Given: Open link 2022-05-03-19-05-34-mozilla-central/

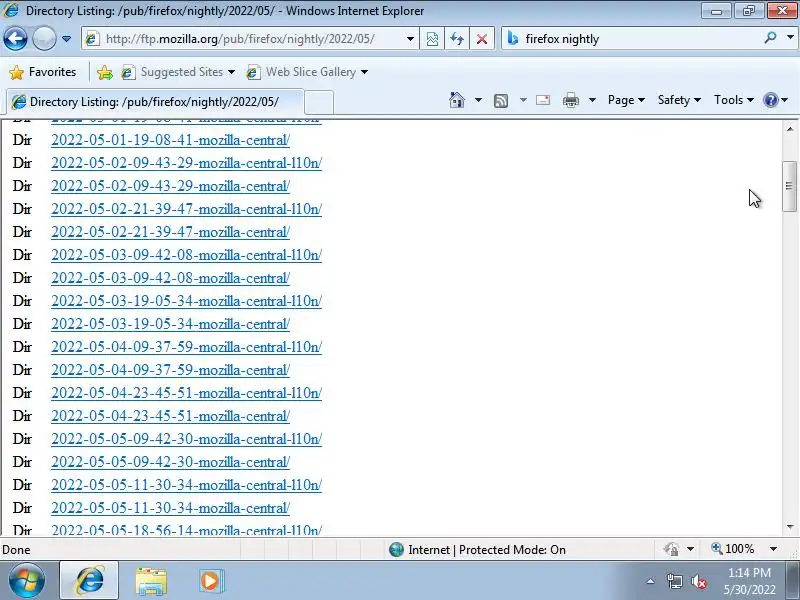Looking at the screenshot, I should [170, 323].
